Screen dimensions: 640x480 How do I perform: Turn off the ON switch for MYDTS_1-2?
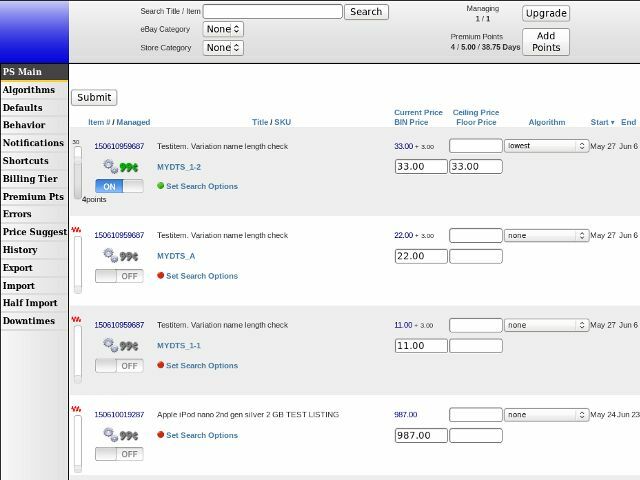119,186
